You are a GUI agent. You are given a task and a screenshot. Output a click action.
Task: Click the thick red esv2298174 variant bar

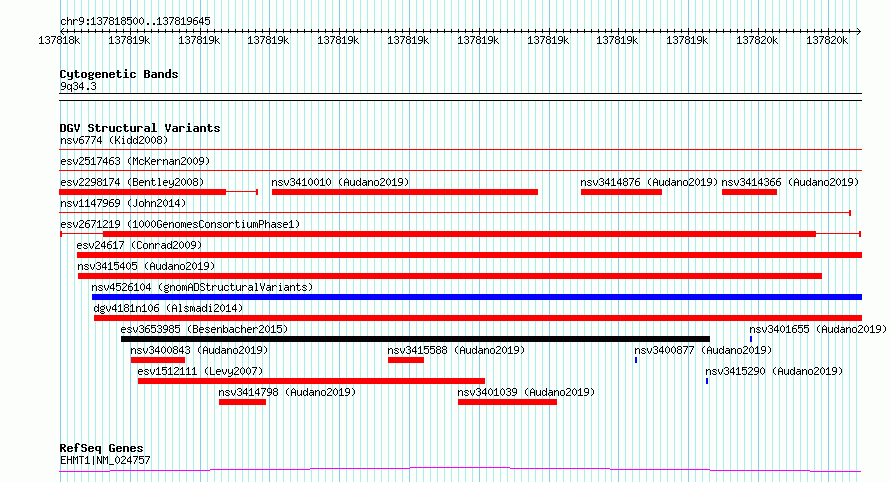(x=143, y=192)
